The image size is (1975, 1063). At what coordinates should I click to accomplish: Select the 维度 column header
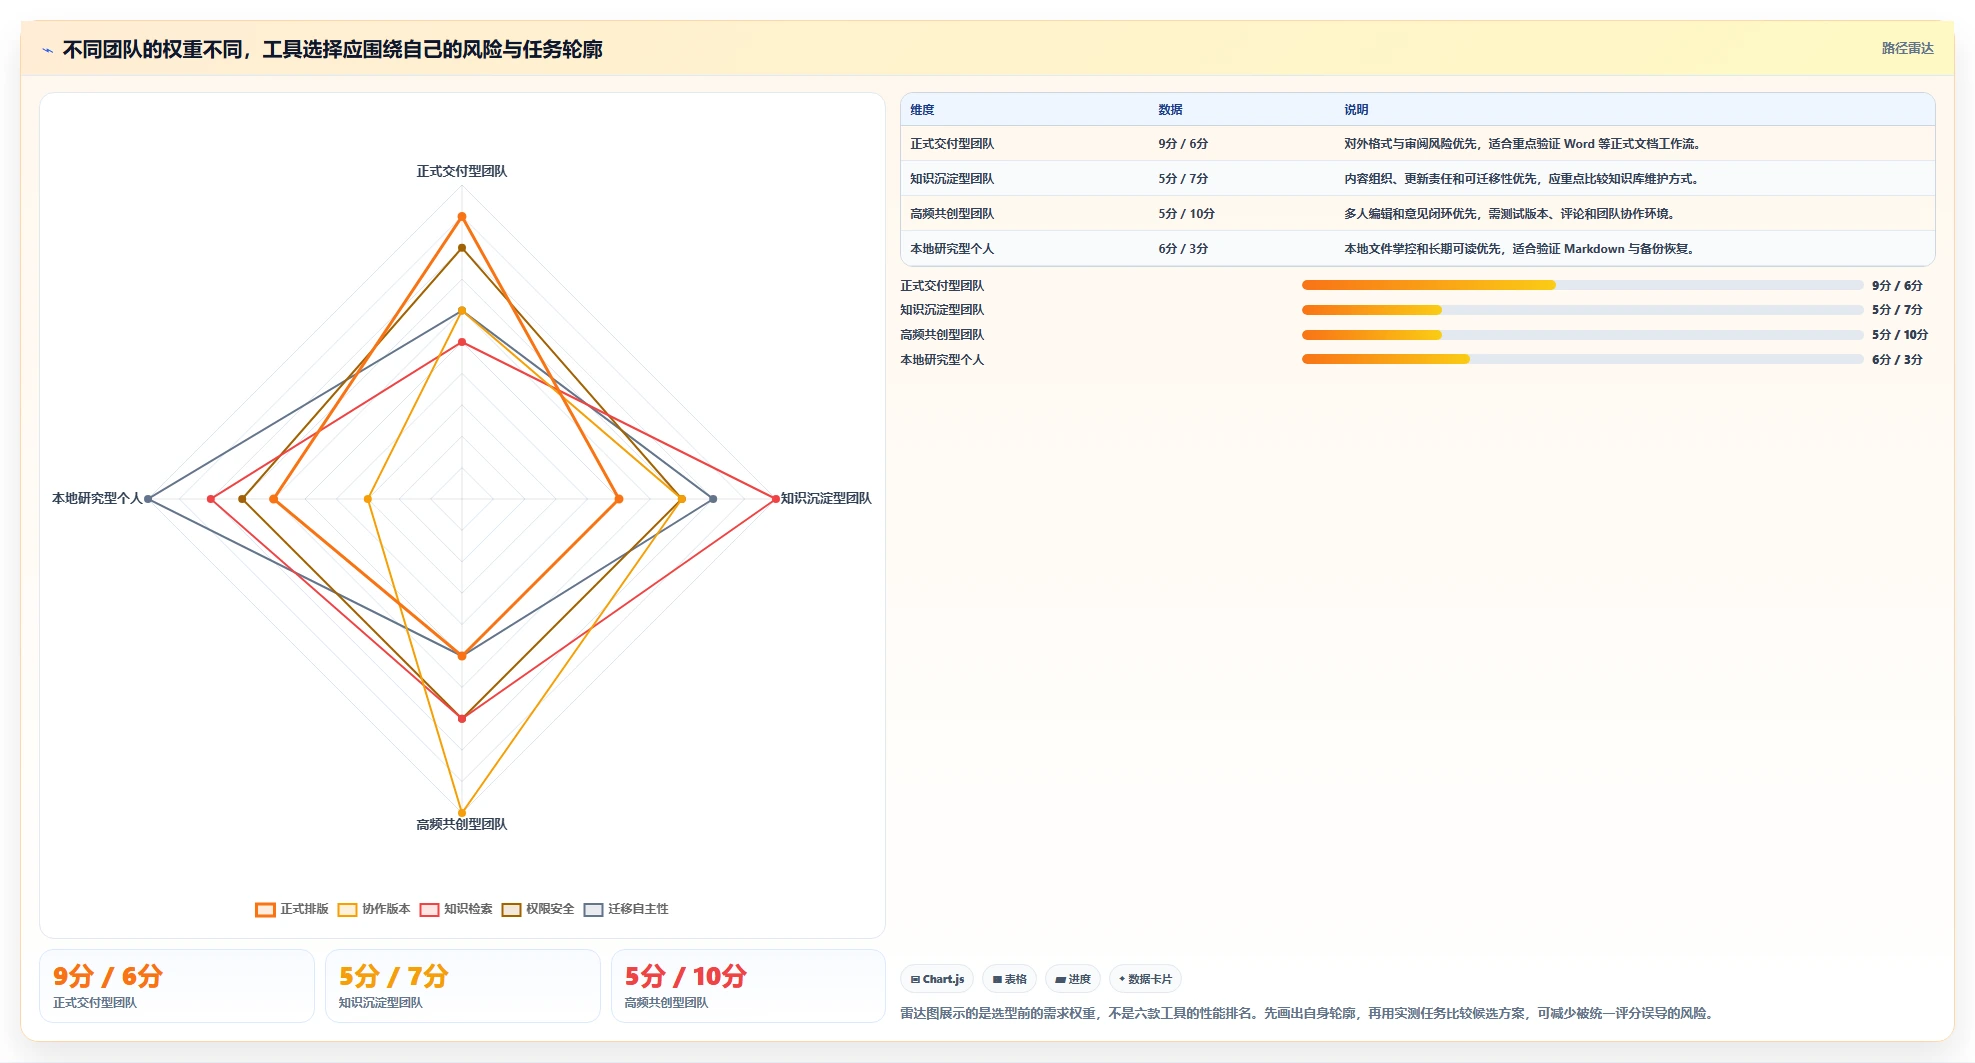click(x=922, y=110)
